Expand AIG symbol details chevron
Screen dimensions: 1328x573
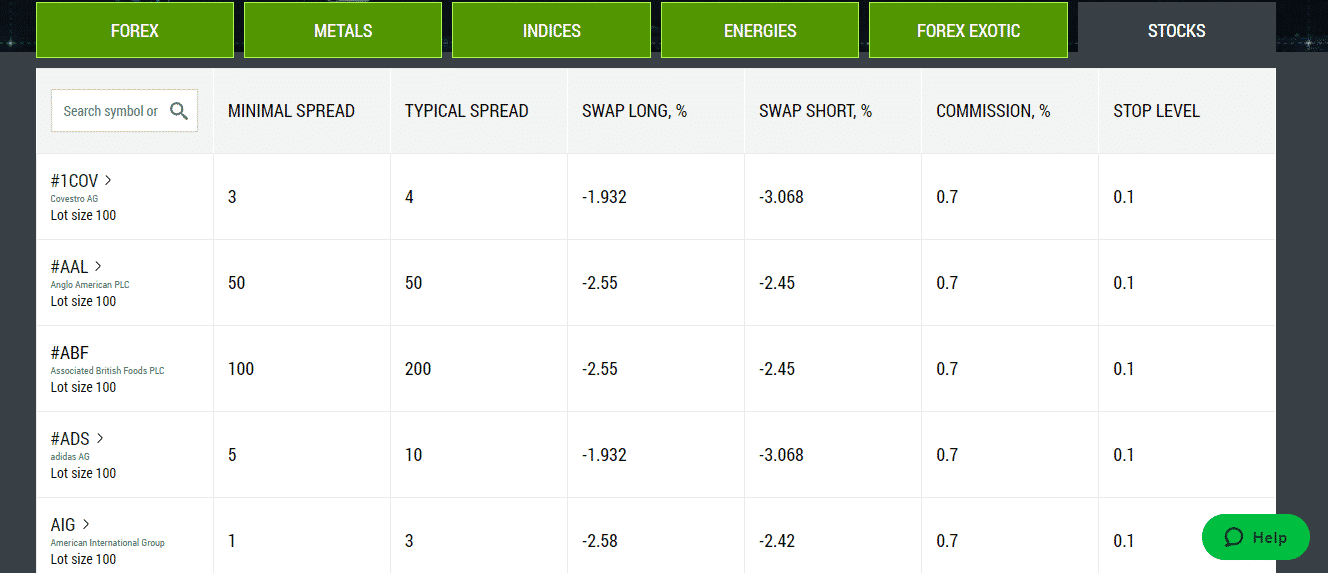click(86, 525)
